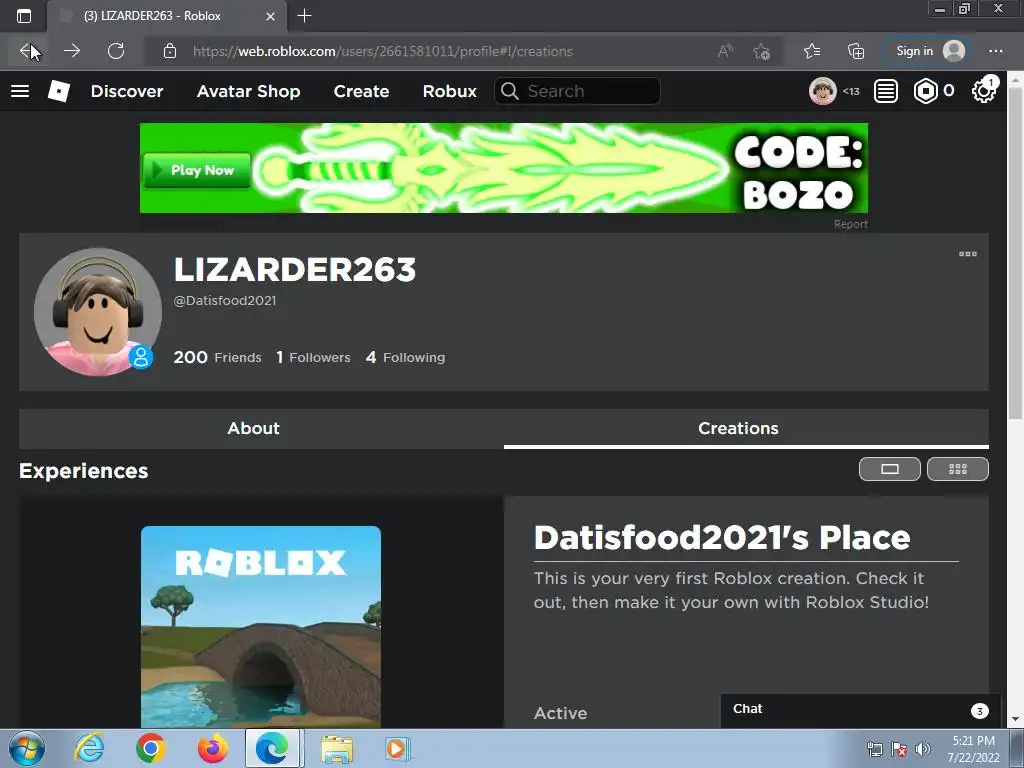
Task: Open Create in Roblox navbar
Action: pos(361,91)
